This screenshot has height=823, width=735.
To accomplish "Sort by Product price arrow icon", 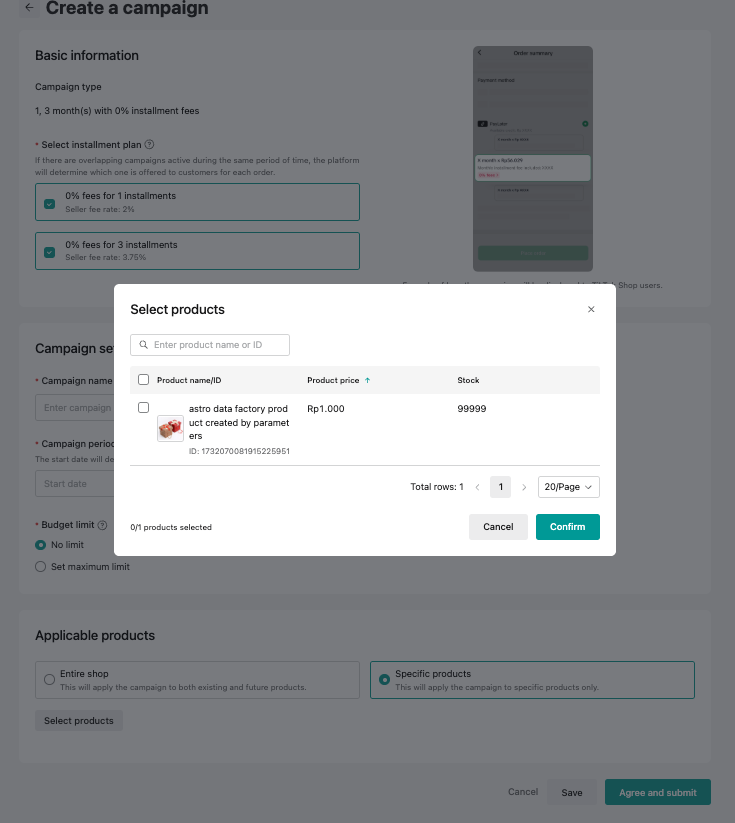I will click(367, 380).
